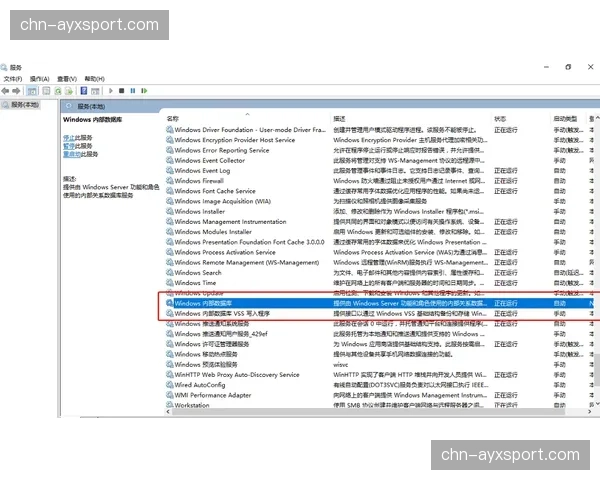This screenshot has width=600, height=480.
Task: Open the 文件(F) menu
Action: [13, 79]
